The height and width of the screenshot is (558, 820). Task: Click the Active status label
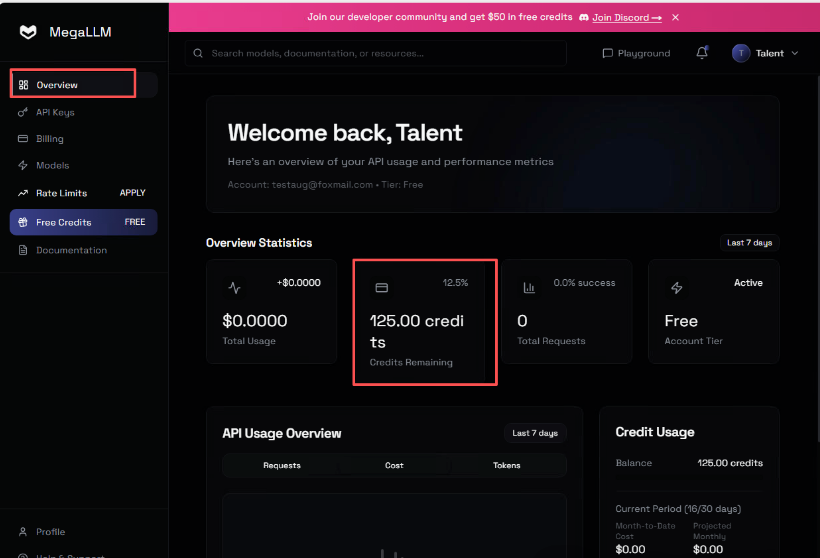click(x=748, y=283)
